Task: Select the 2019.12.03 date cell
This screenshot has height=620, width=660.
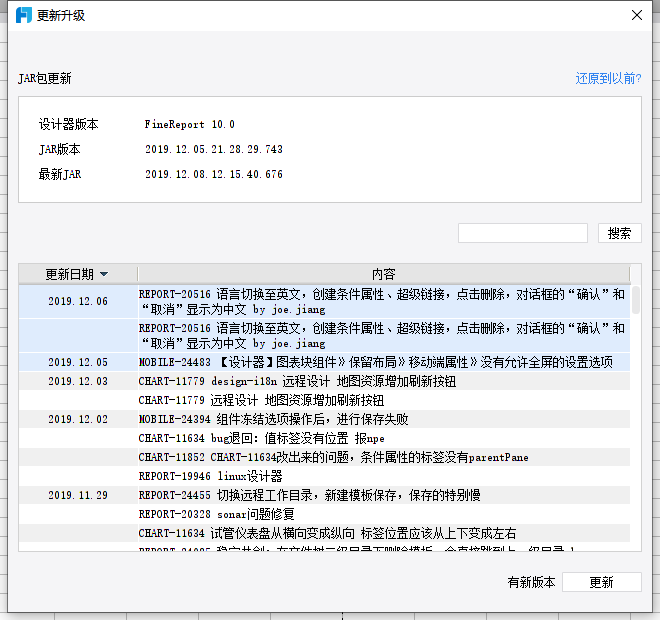Action: (78, 381)
